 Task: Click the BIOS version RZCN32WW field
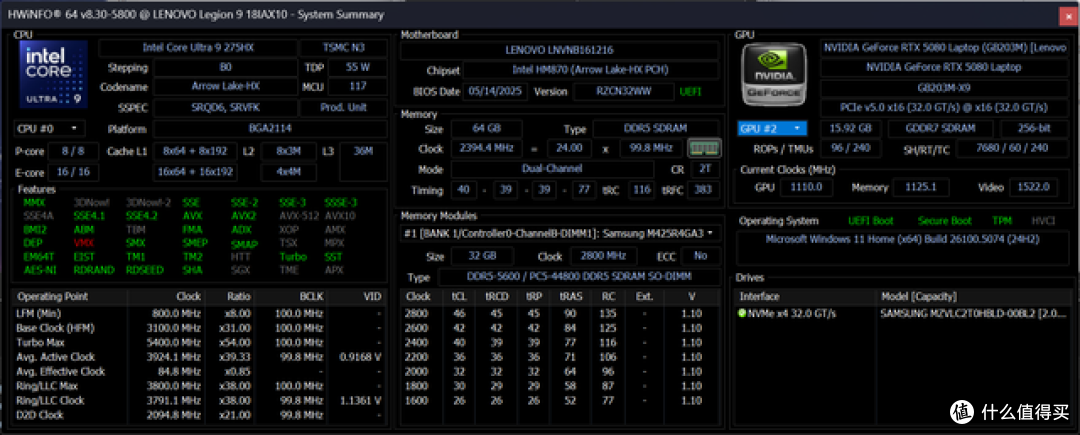(623, 91)
